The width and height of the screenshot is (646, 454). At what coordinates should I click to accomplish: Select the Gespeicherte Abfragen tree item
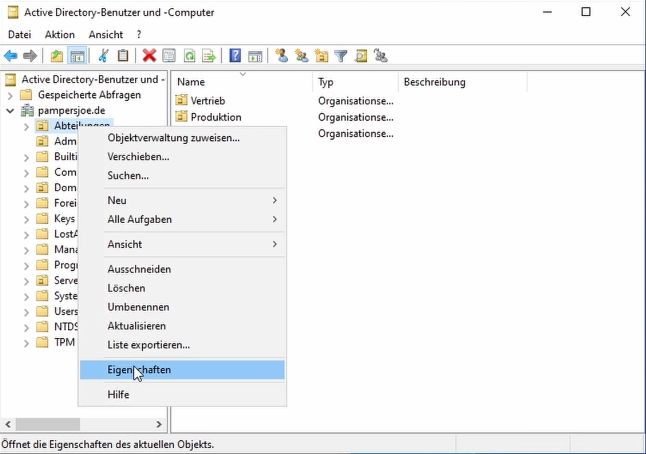[89, 95]
